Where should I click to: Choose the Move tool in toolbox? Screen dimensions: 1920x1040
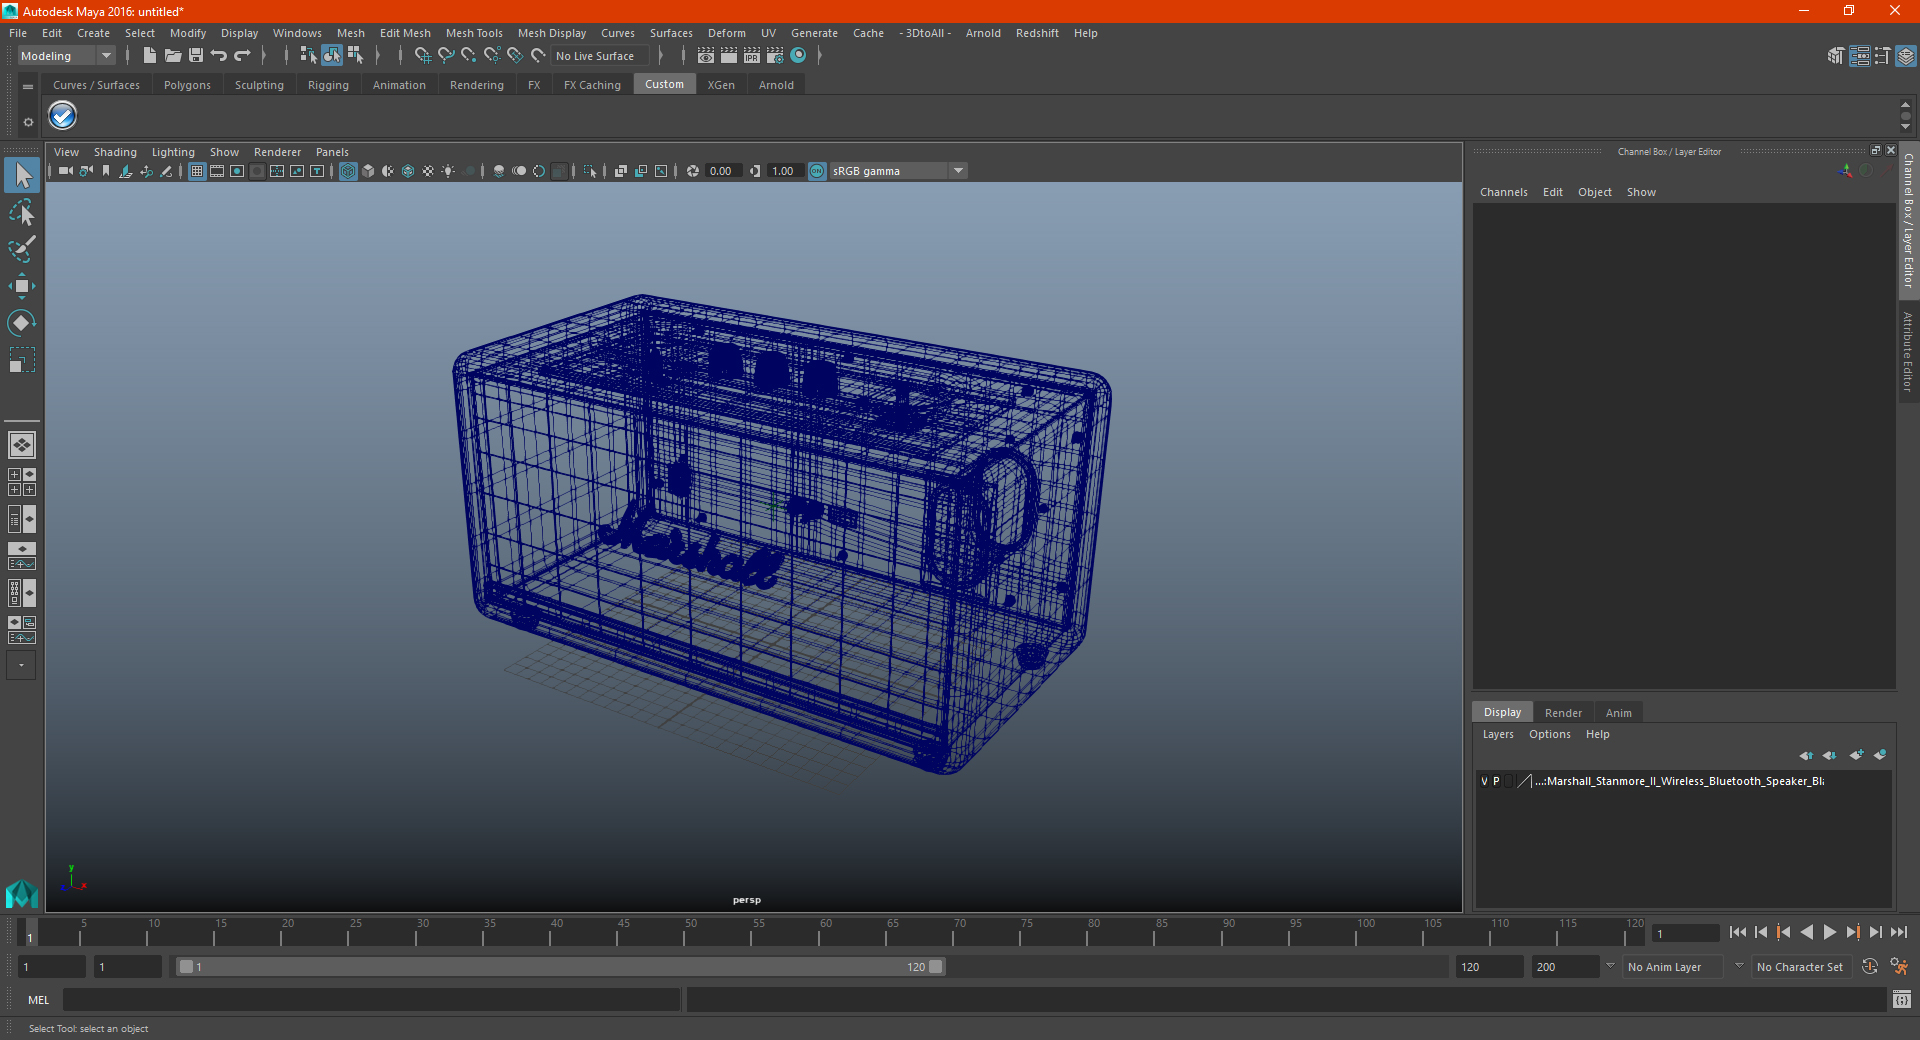coord(22,286)
